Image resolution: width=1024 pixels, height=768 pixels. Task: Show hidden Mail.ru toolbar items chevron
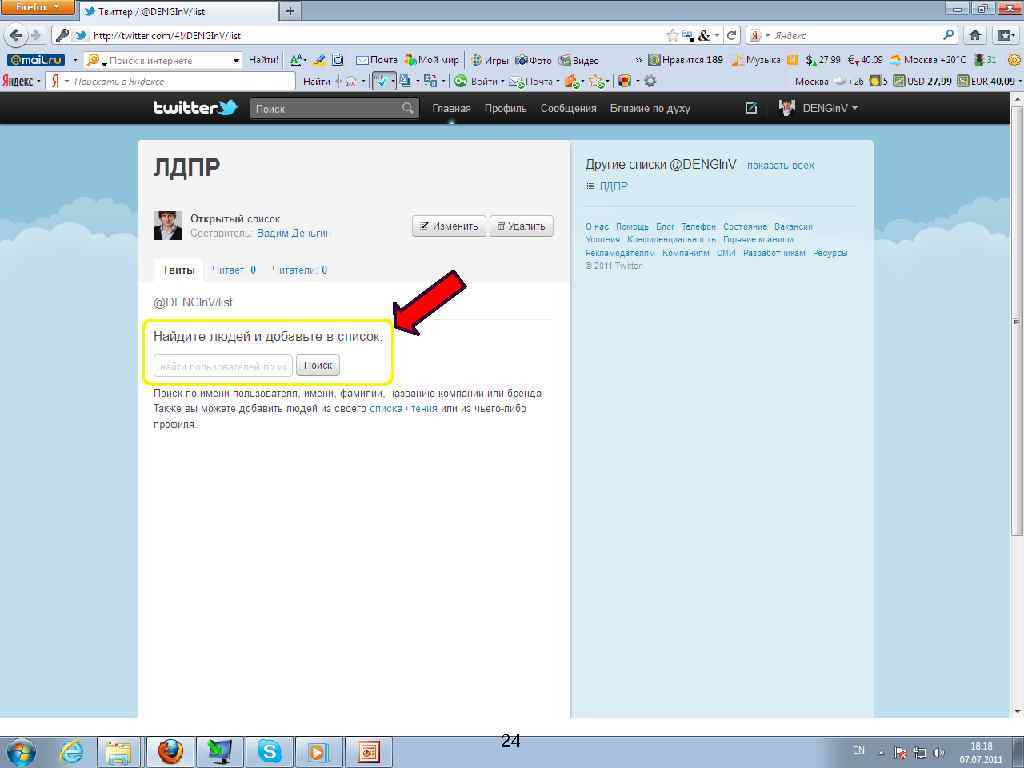pos(639,60)
